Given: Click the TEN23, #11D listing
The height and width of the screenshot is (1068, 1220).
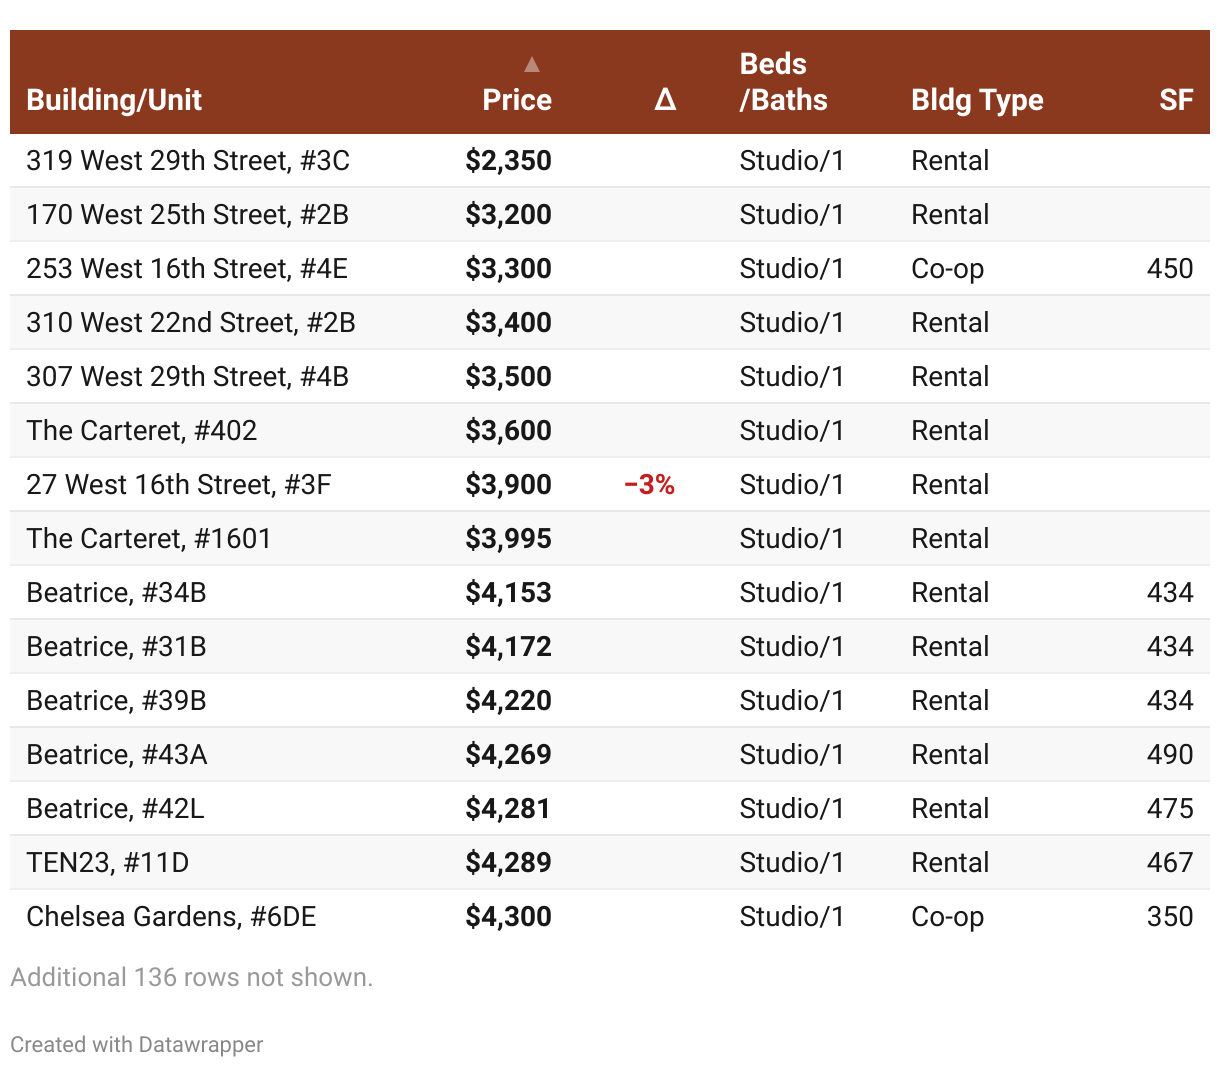Looking at the screenshot, I should [108, 863].
